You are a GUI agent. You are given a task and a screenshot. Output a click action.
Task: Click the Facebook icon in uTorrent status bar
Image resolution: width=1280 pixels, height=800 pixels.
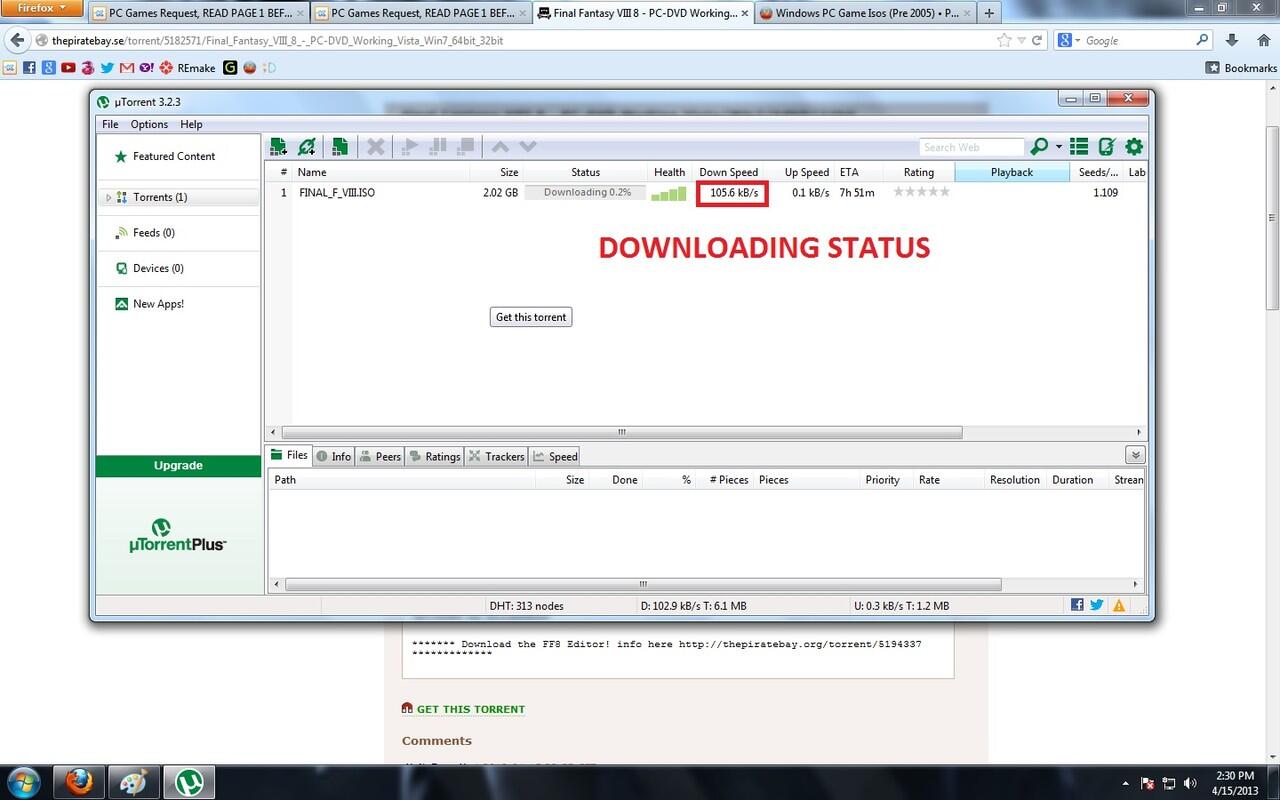[x=1077, y=605]
